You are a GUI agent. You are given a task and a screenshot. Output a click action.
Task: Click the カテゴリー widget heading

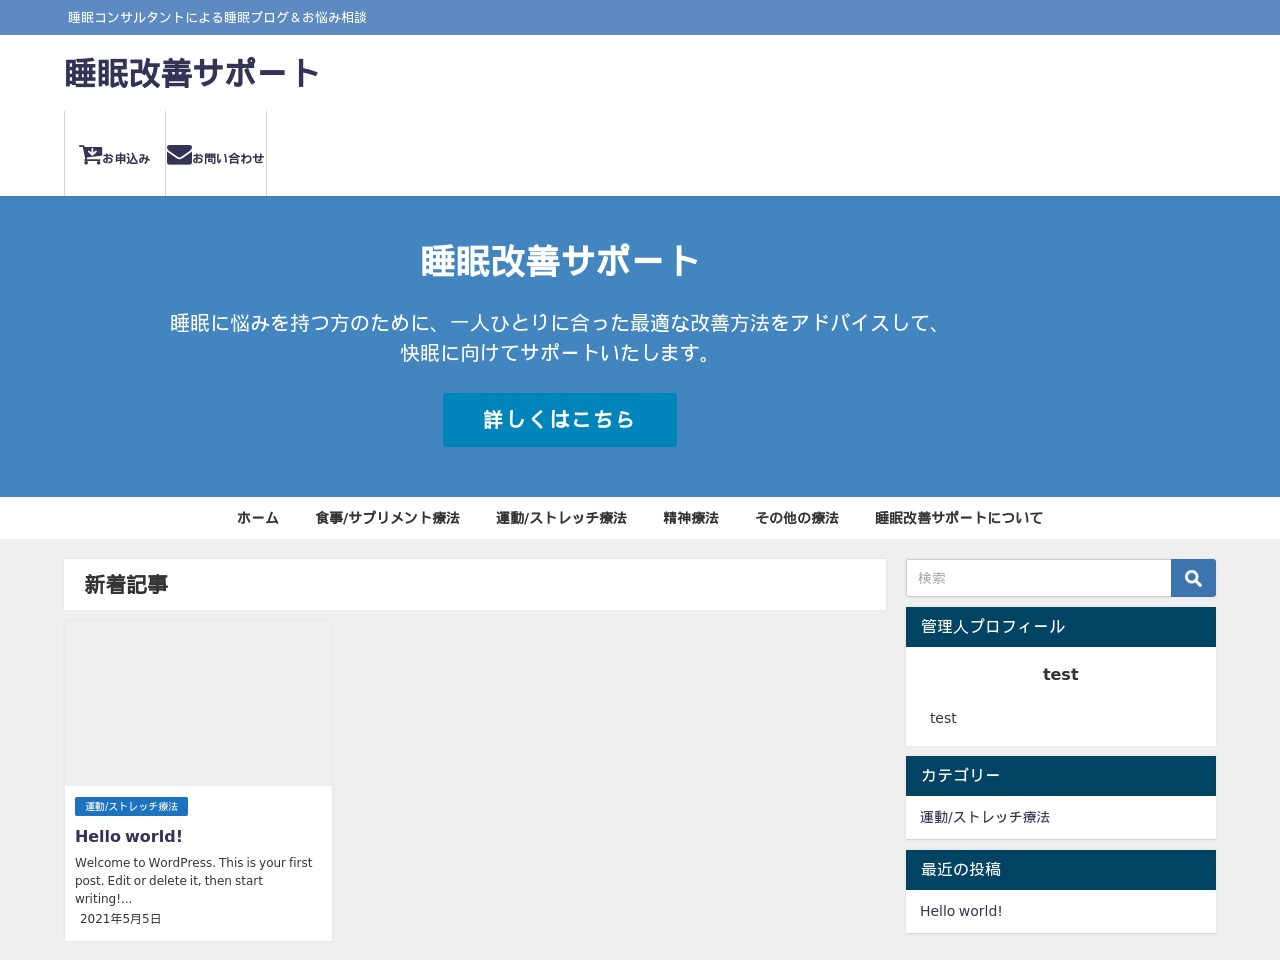point(1061,776)
